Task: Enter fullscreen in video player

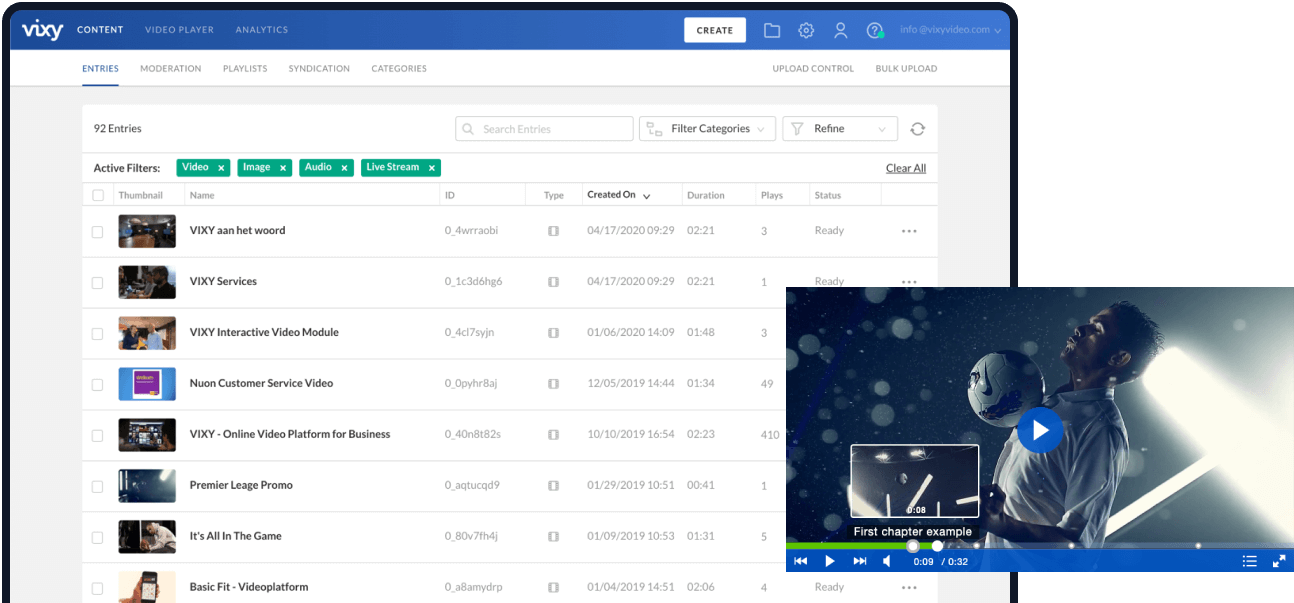Action: [1278, 561]
